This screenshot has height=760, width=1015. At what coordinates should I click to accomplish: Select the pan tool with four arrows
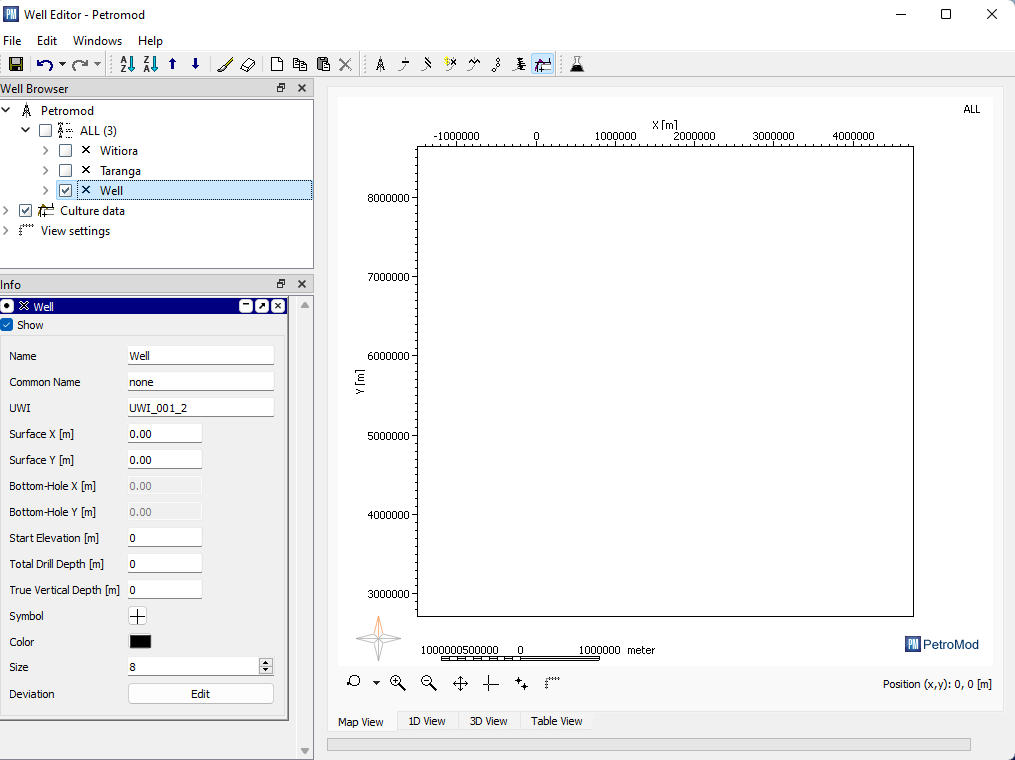[x=460, y=683]
